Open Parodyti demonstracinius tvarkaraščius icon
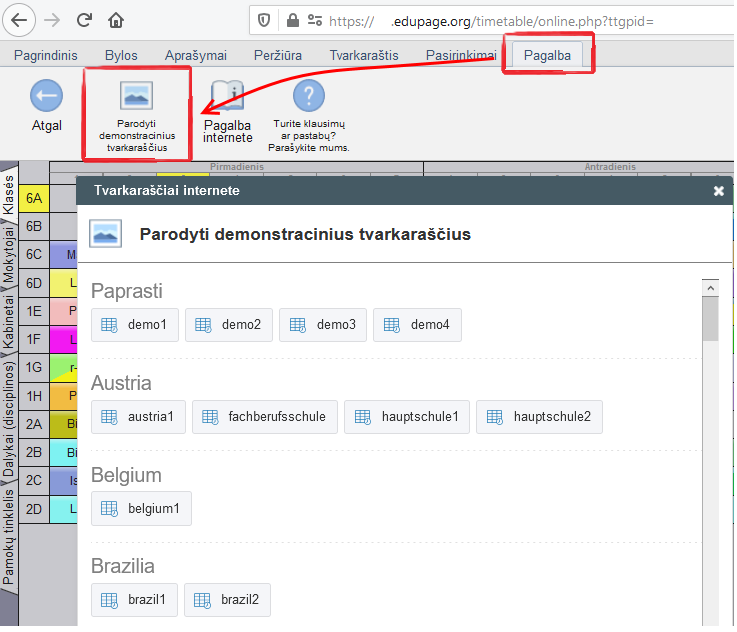 [x=136, y=95]
